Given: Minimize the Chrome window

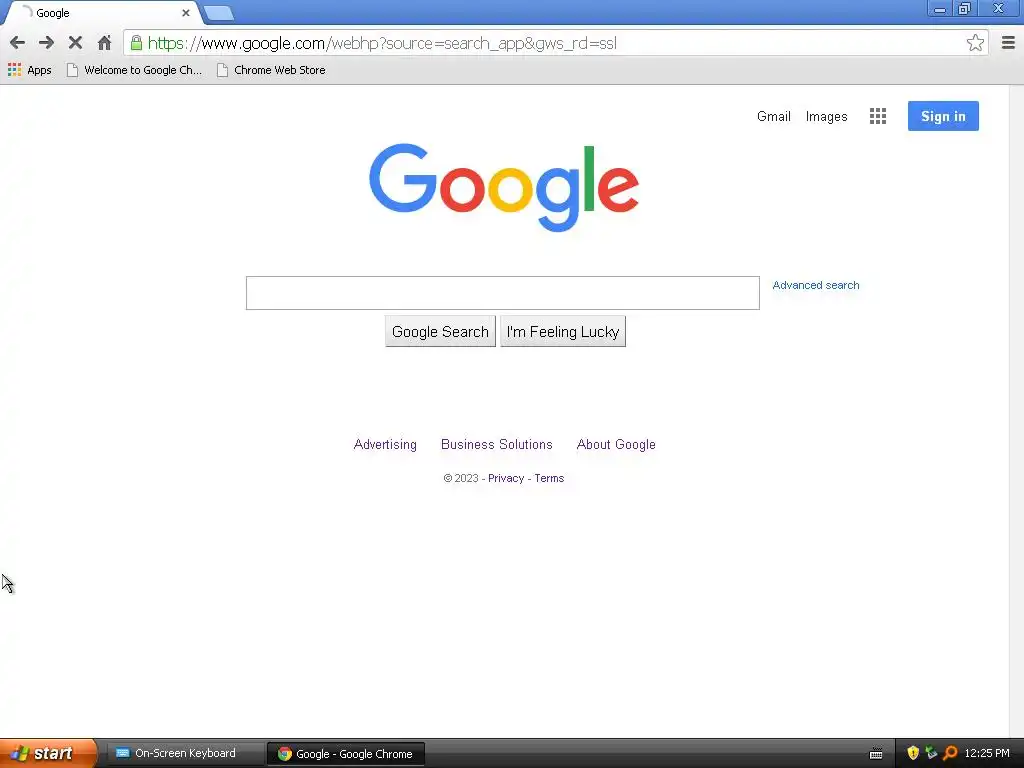Looking at the screenshot, I should click(940, 9).
